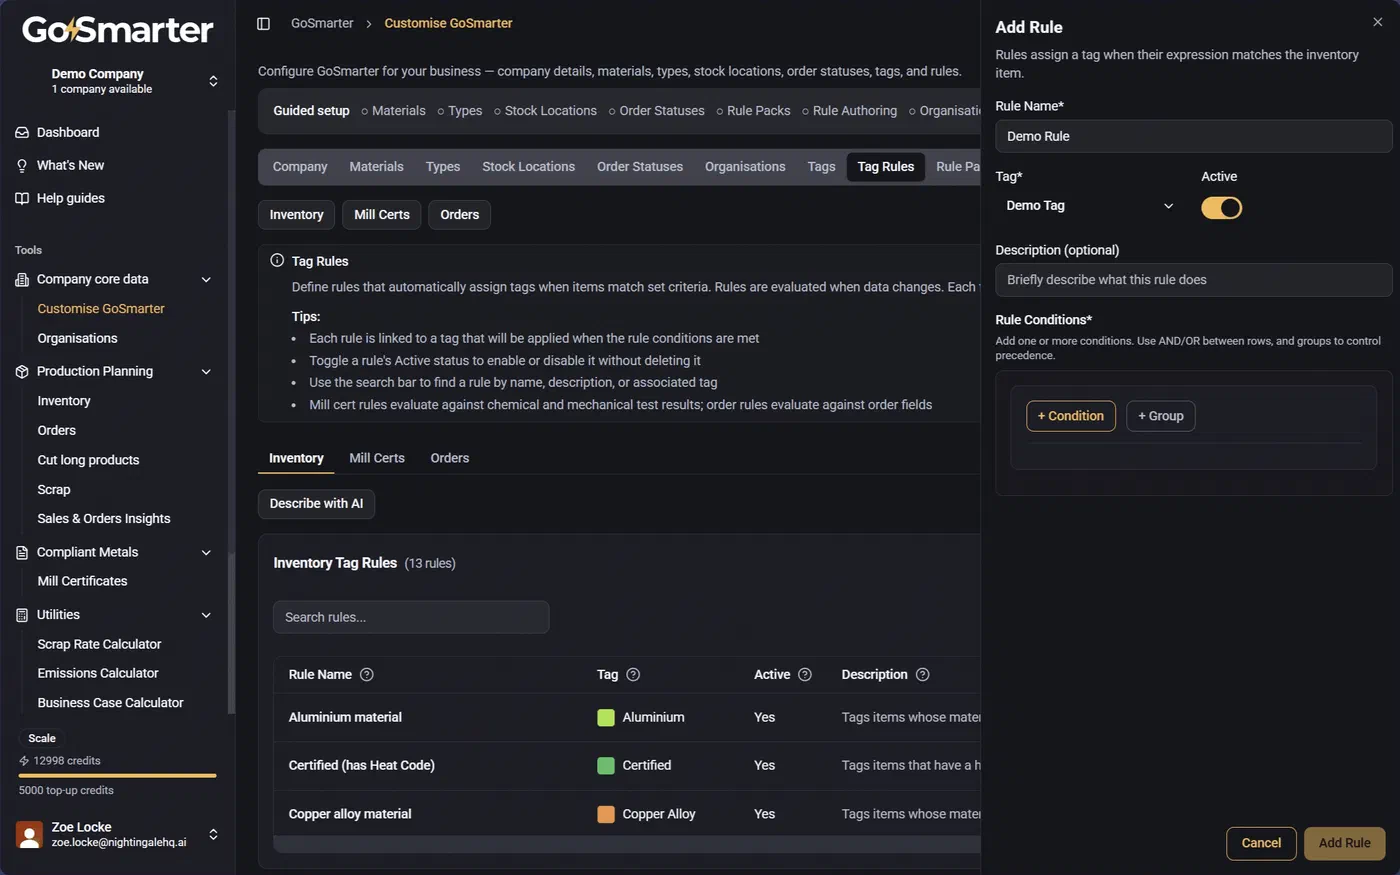Focus the Description optional field

click(1194, 280)
